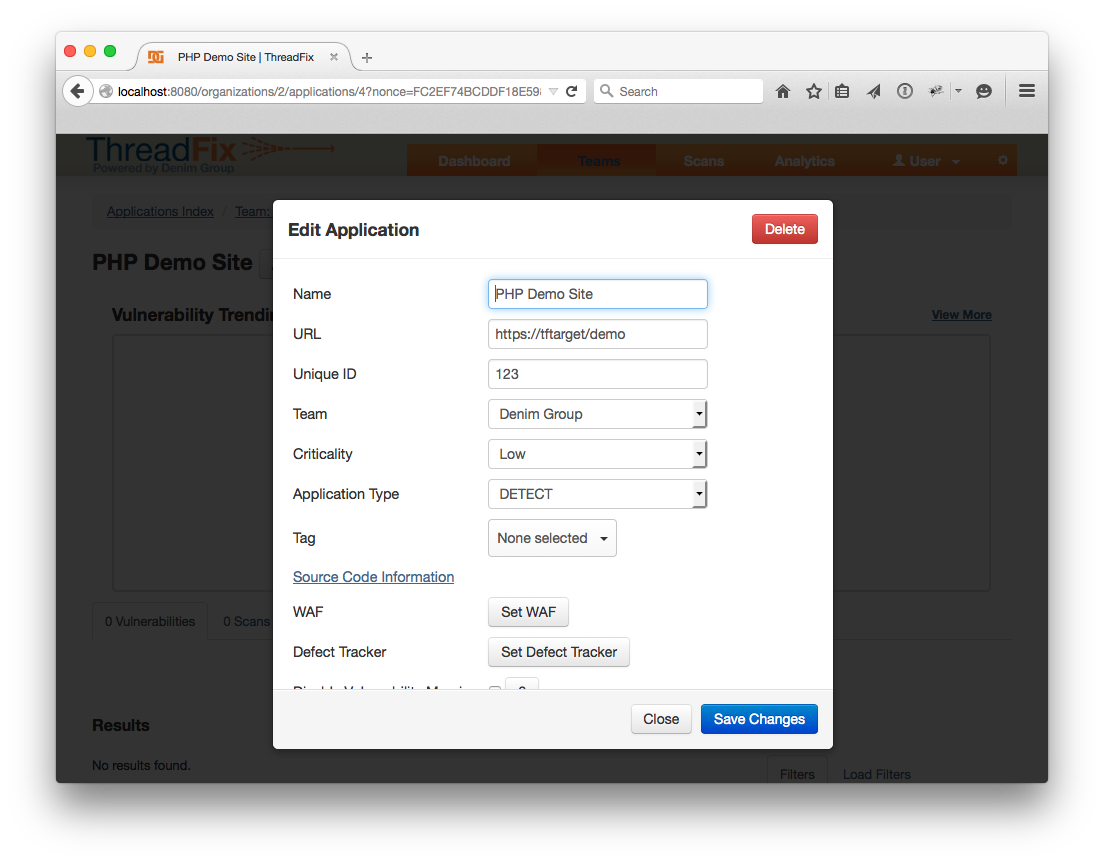Click the circled info toolbar icon
The width and height of the screenshot is (1104, 863).
[905, 91]
